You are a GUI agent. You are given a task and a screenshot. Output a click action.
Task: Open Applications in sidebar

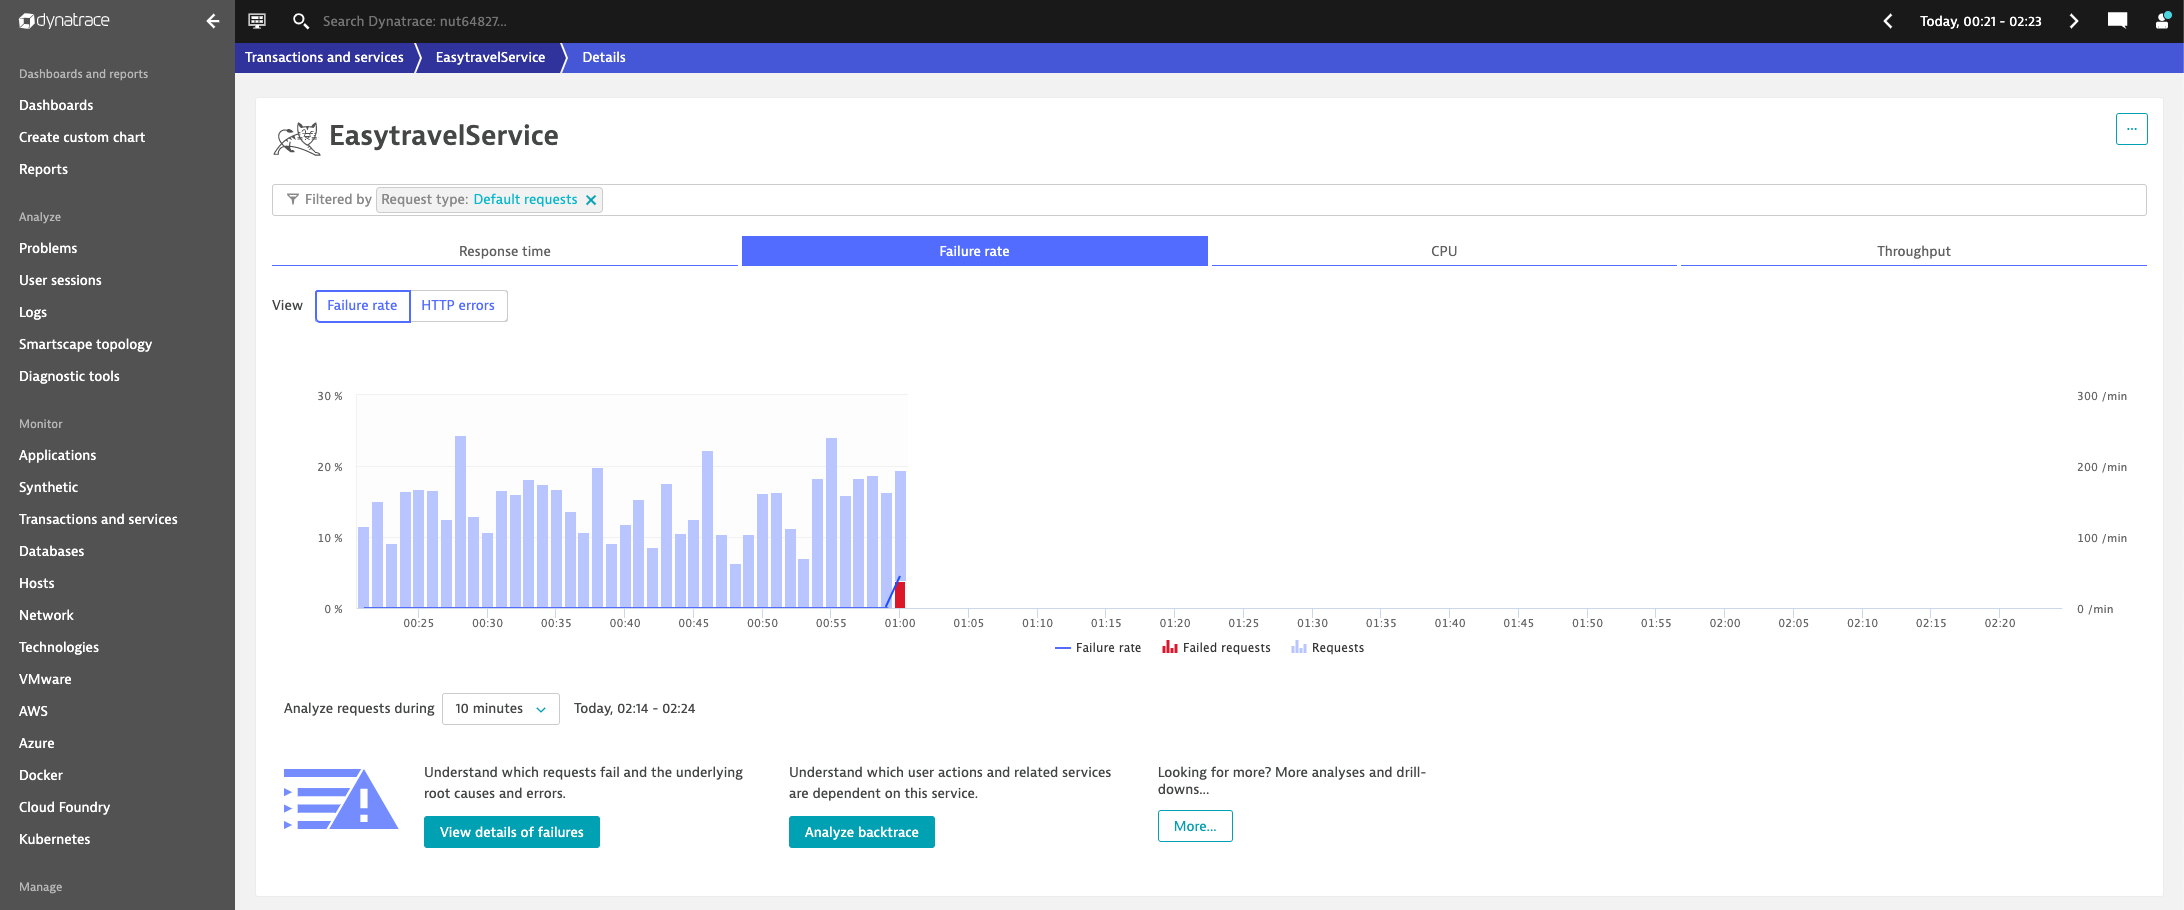(57, 455)
